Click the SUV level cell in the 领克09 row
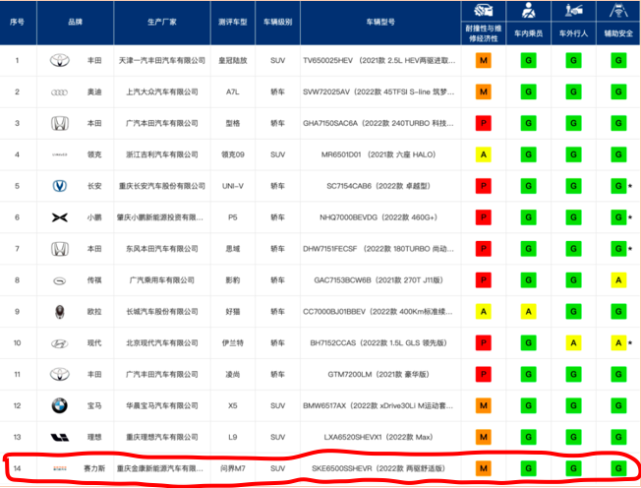This screenshot has width=641, height=488. 278,155
